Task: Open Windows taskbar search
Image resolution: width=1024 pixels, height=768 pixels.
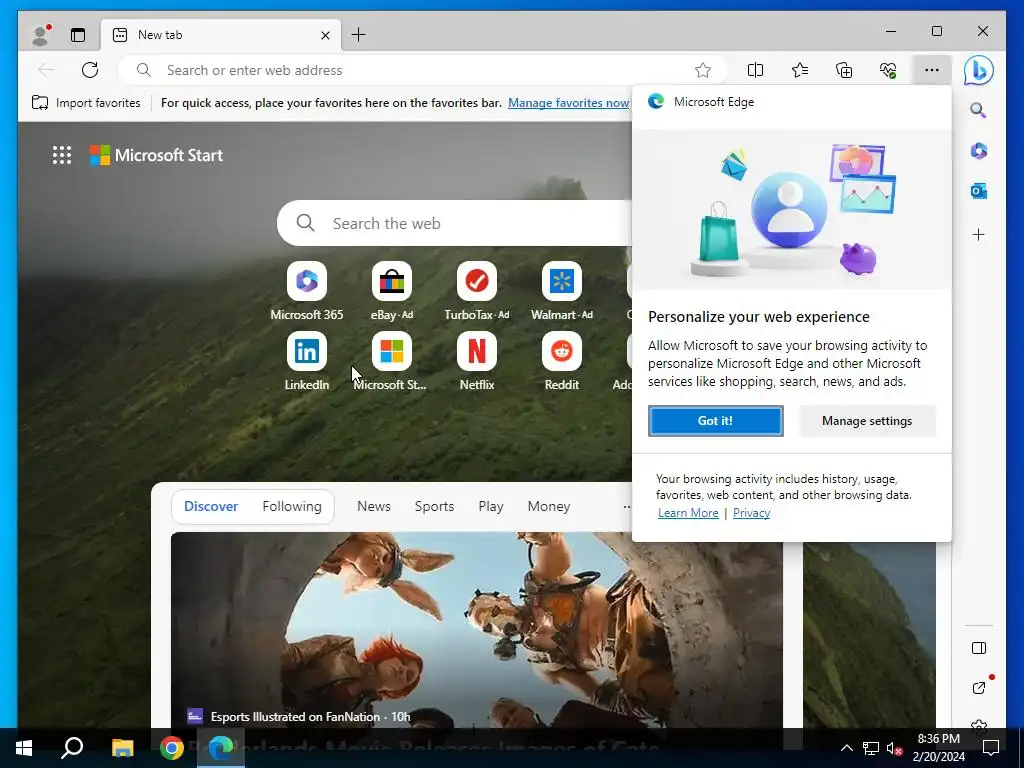Action: click(x=72, y=748)
